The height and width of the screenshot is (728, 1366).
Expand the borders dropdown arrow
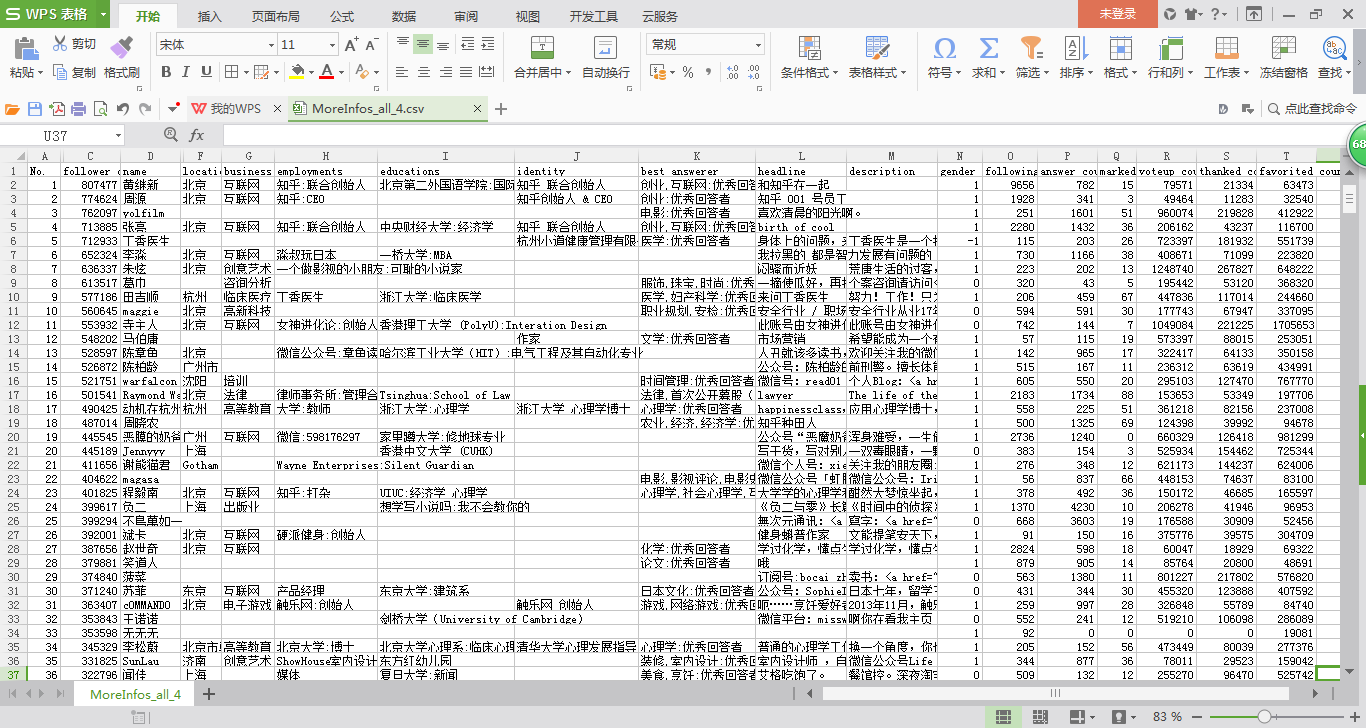tap(245, 72)
